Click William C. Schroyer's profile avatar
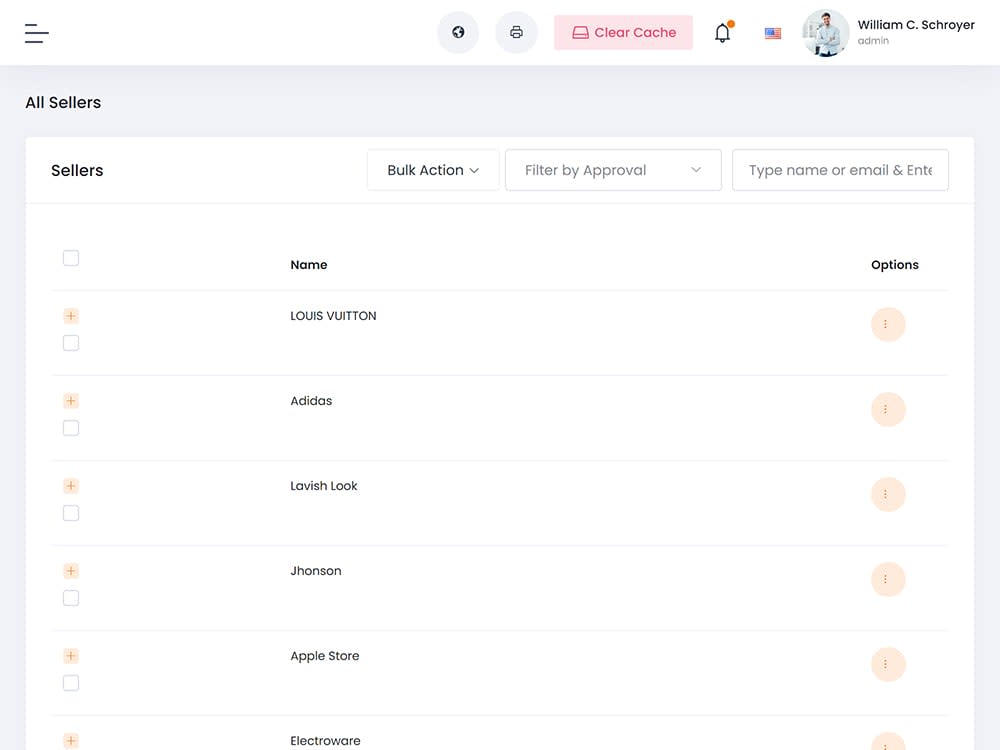 click(x=825, y=33)
